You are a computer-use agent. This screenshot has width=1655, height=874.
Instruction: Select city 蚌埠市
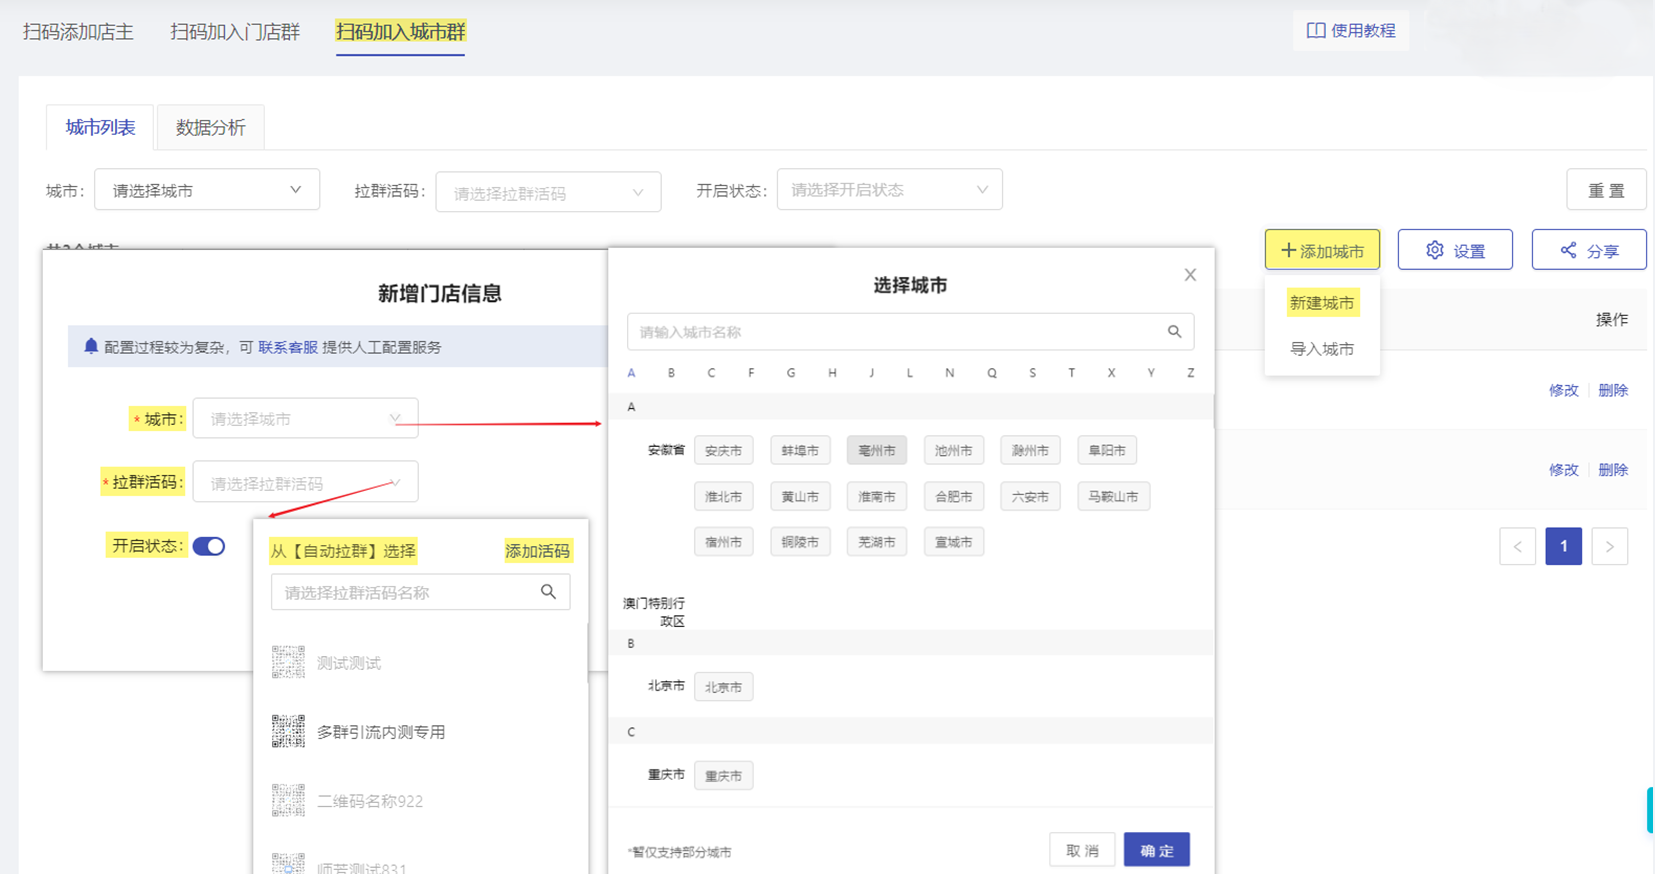tap(800, 450)
